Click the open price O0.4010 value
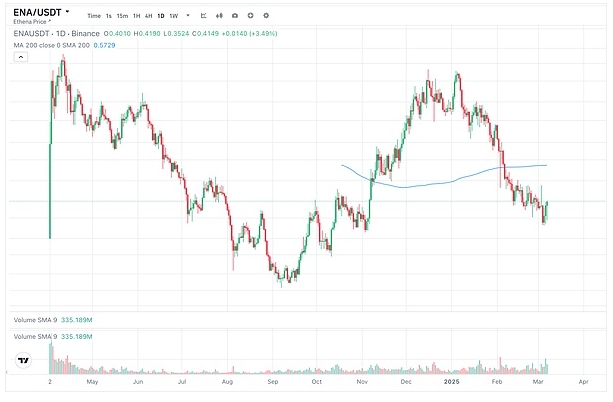This screenshot has width=613, height=402. click(x=117, y=34)
